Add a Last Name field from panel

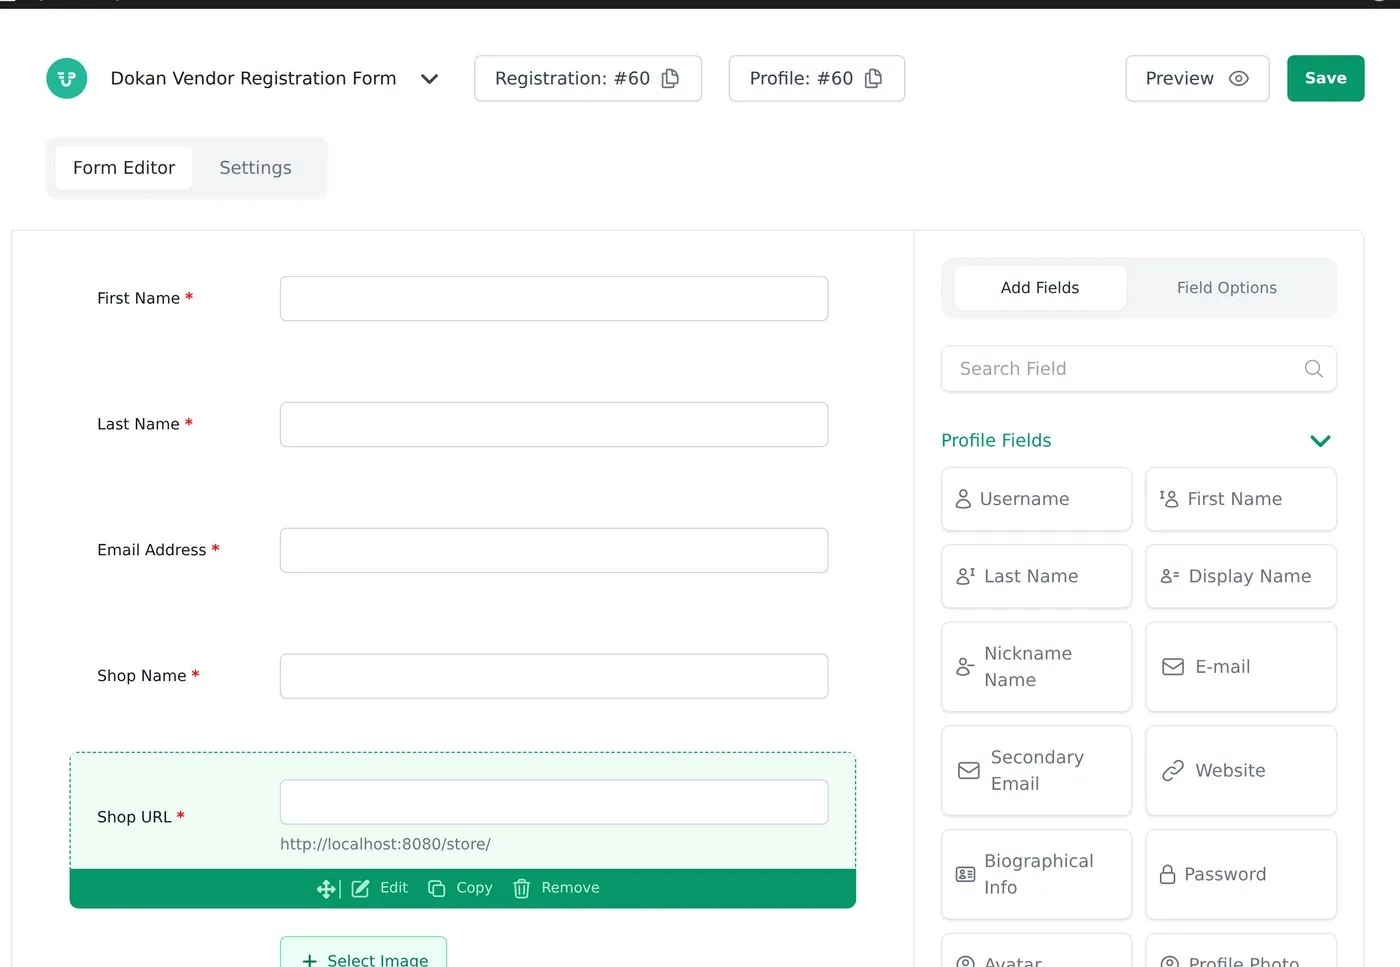[x=1037, y=577]
